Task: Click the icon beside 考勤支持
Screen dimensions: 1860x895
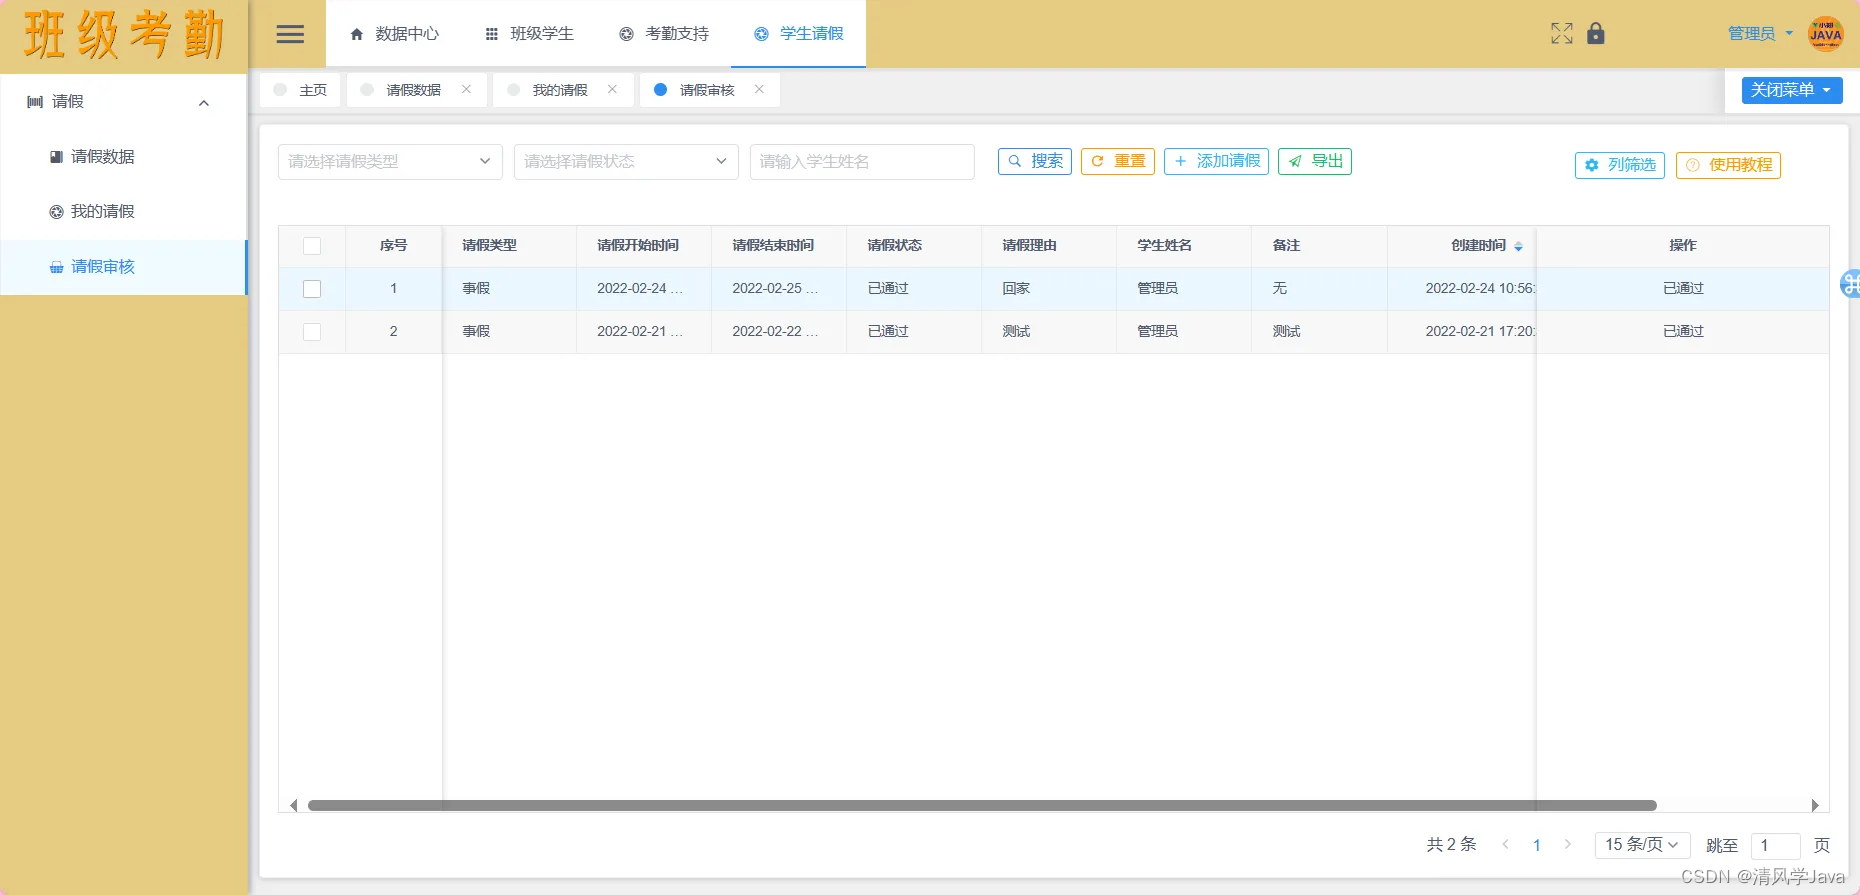Action: point(626,34)
